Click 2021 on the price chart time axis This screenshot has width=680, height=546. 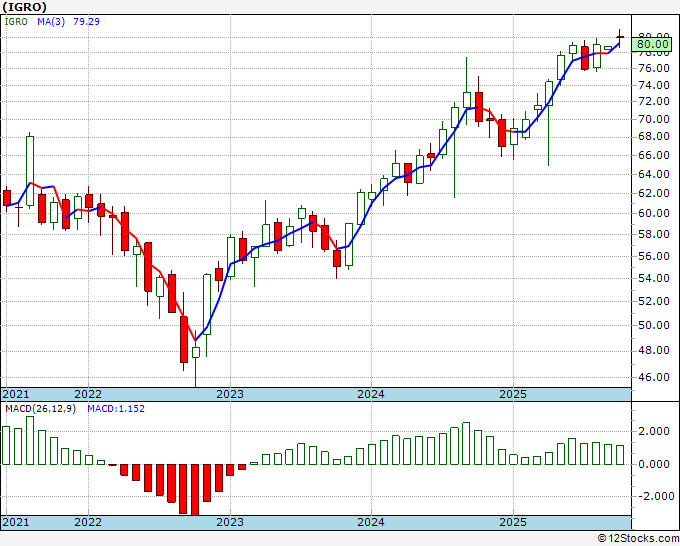coord(16,394)
